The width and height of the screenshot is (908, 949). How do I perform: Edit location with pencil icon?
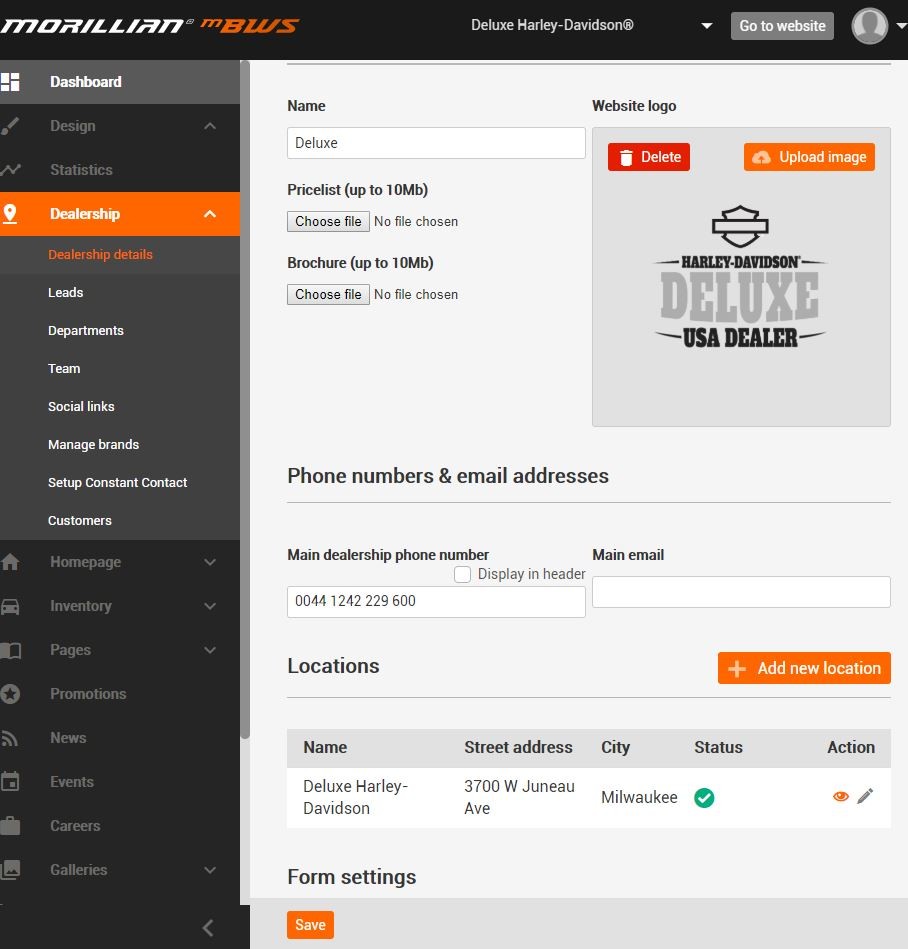tap(865, 796)
